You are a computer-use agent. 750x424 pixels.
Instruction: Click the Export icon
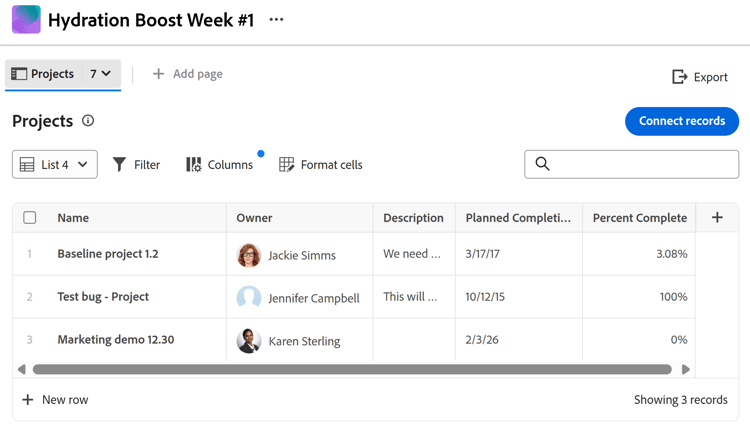680,77
